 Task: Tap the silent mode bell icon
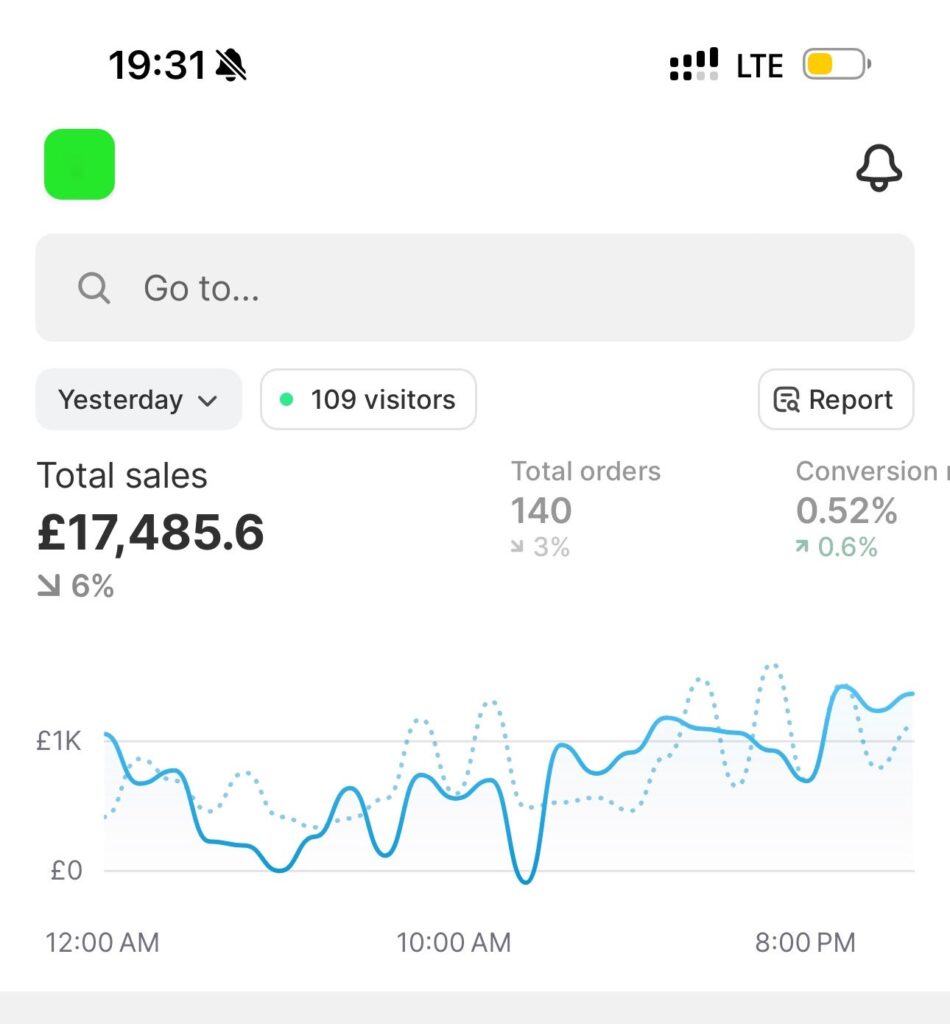coord(231,66)
